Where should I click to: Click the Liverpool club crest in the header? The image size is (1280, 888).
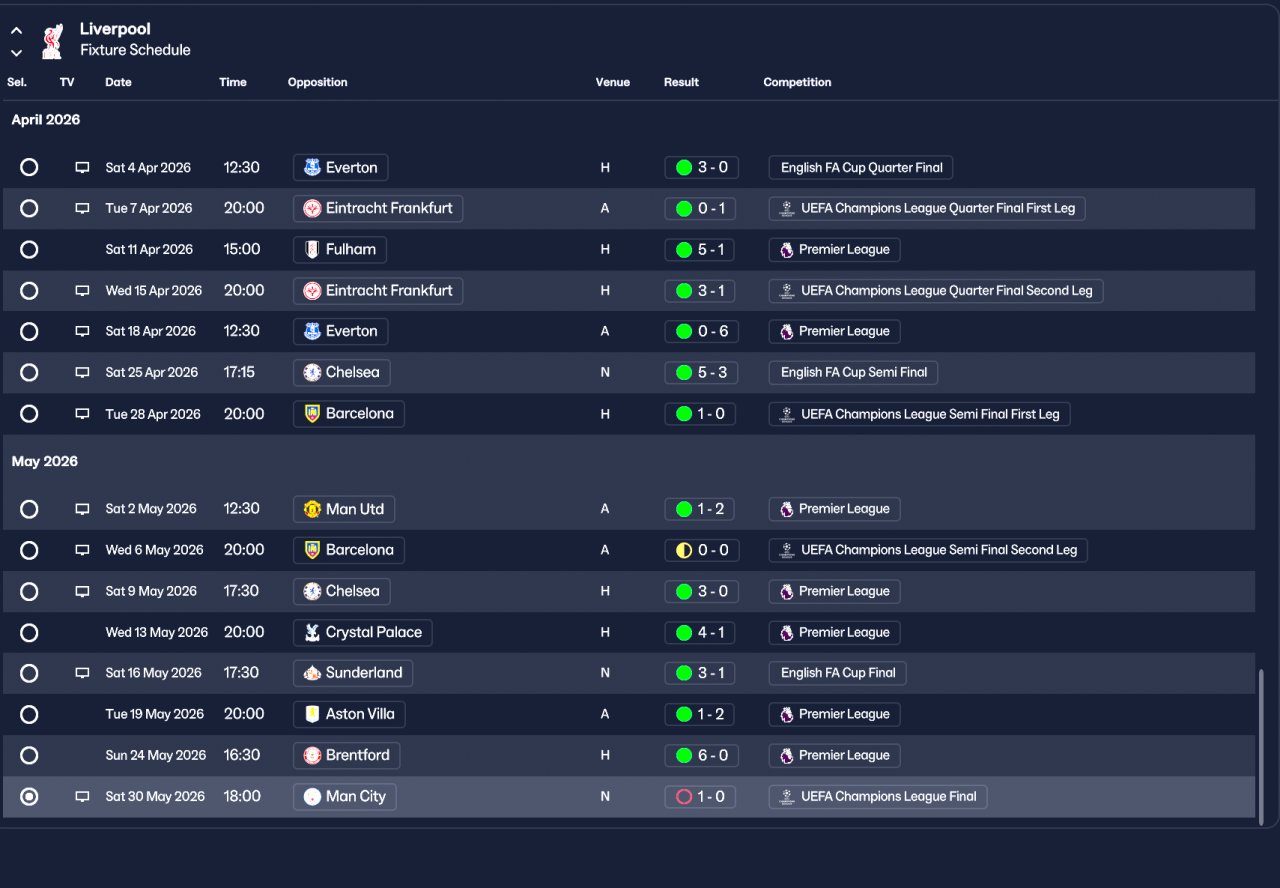(52, 41)
